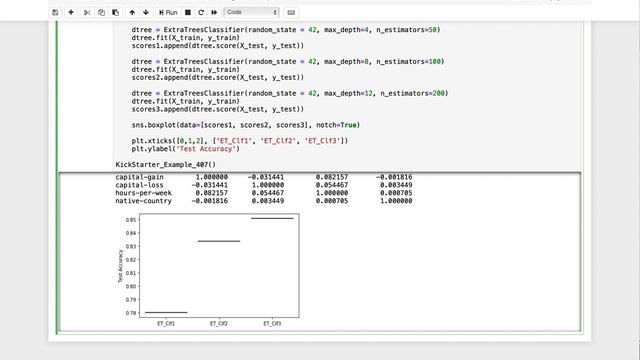Viewport: 640px width, 360px height.
Task: Click the ET_Clf2 x-axis label
Action: [x=219, y=323]
